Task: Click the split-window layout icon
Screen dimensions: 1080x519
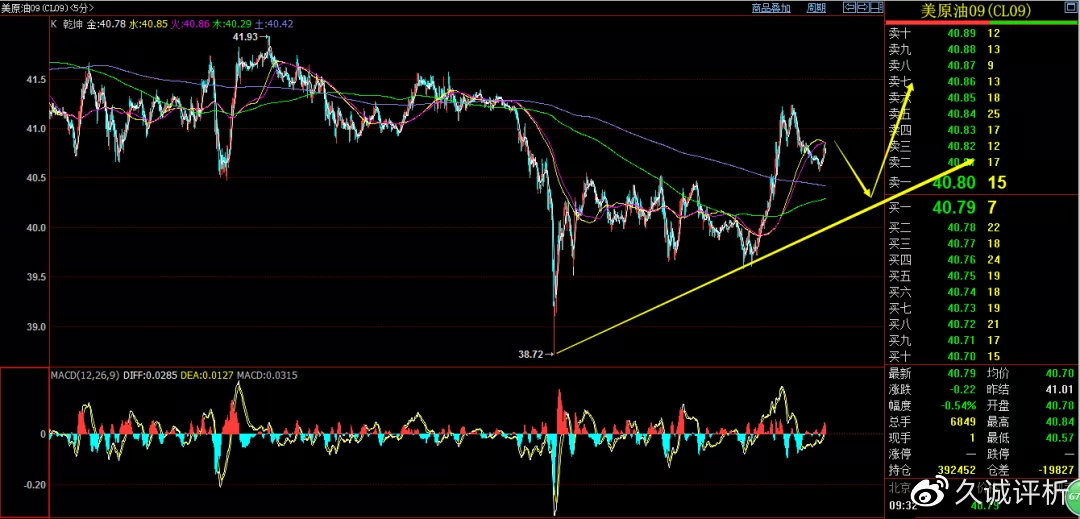Action: 875,8
